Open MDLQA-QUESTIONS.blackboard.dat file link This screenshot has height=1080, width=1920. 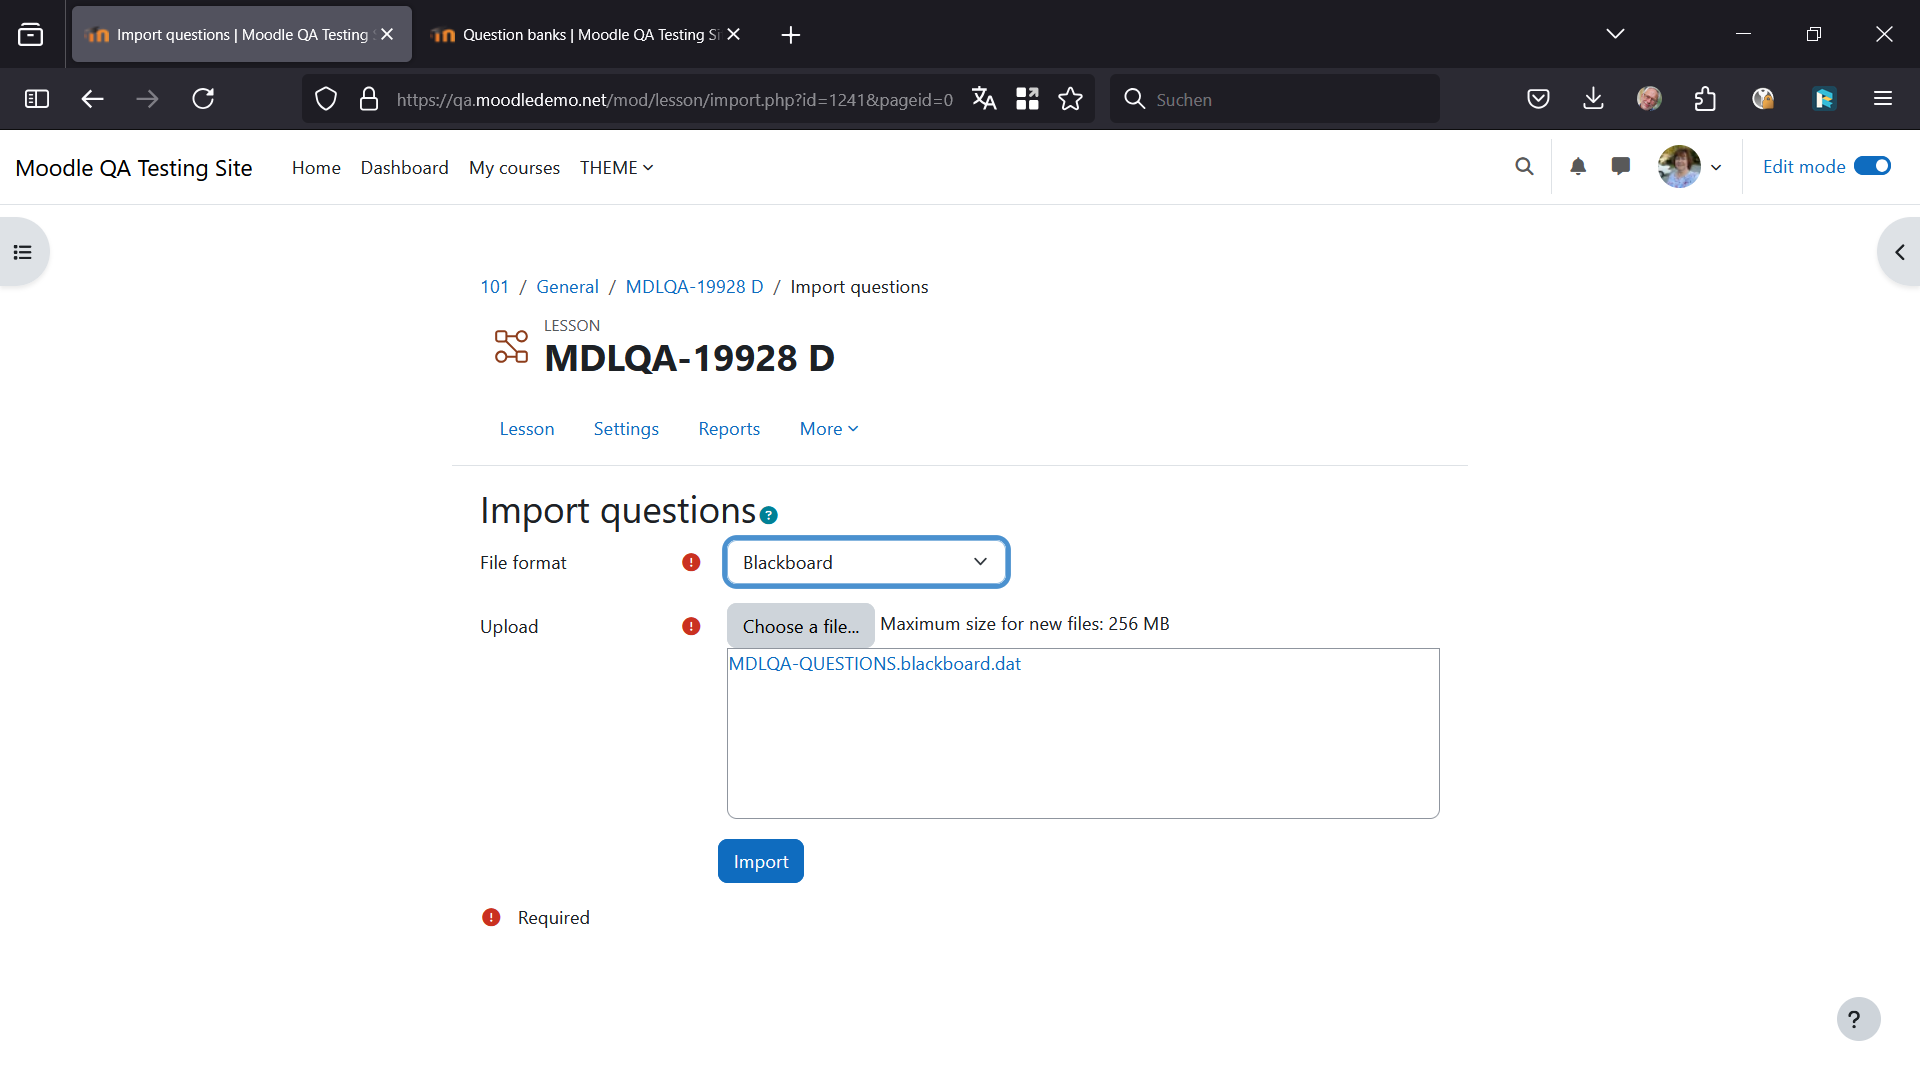coord(875,664)
